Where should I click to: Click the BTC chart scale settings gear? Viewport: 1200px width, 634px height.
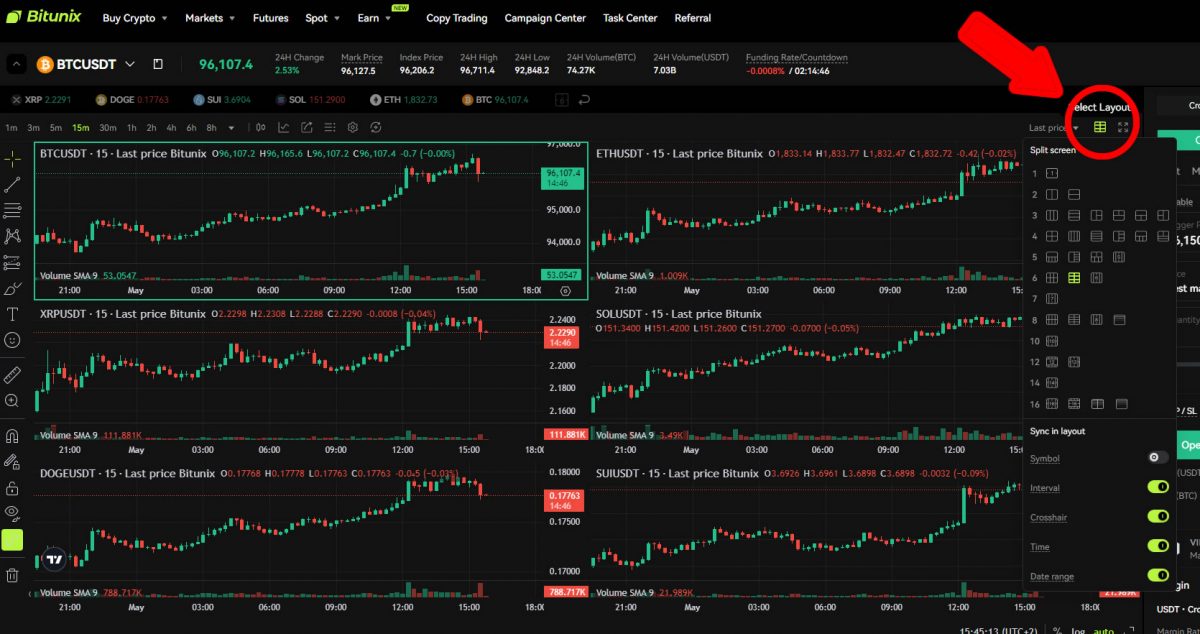(565, 291)
